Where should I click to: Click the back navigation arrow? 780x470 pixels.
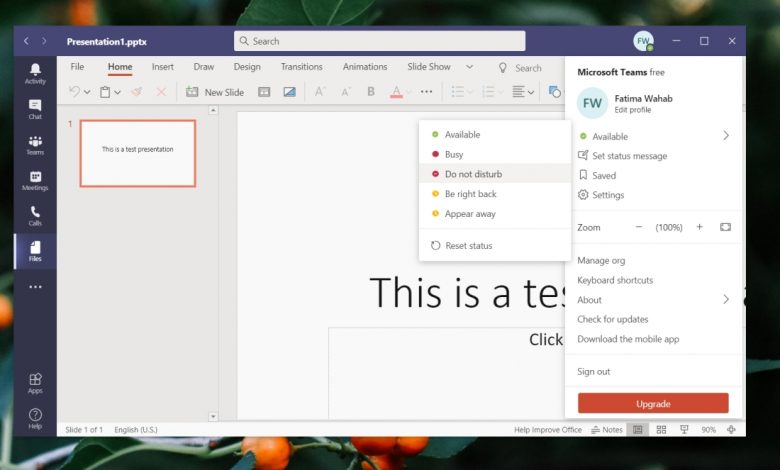(26, 41)
